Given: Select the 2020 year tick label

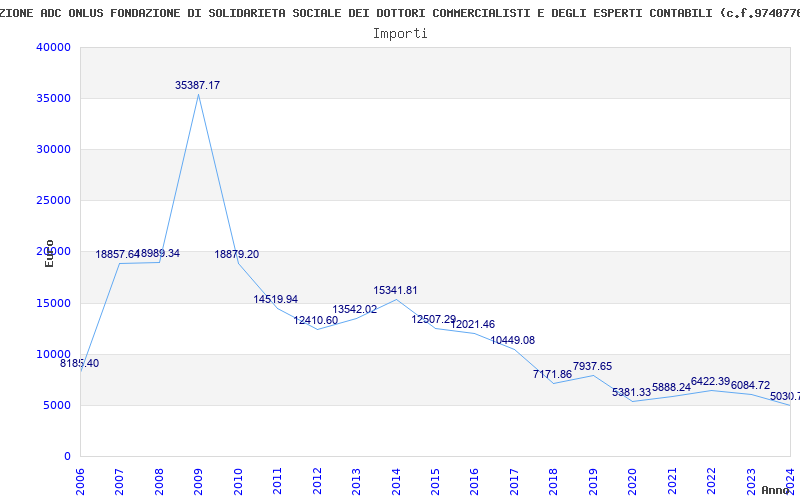Looking at the screenshot, I should [633, 481].
